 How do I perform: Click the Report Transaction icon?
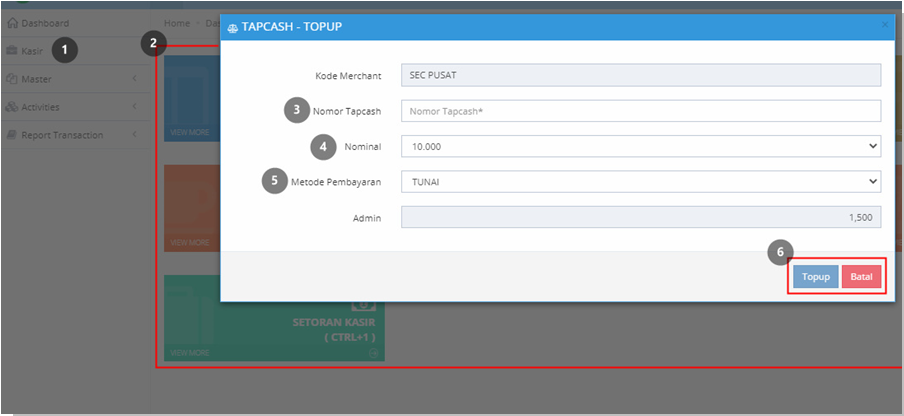pyautogui.click(x=12, y=135)
